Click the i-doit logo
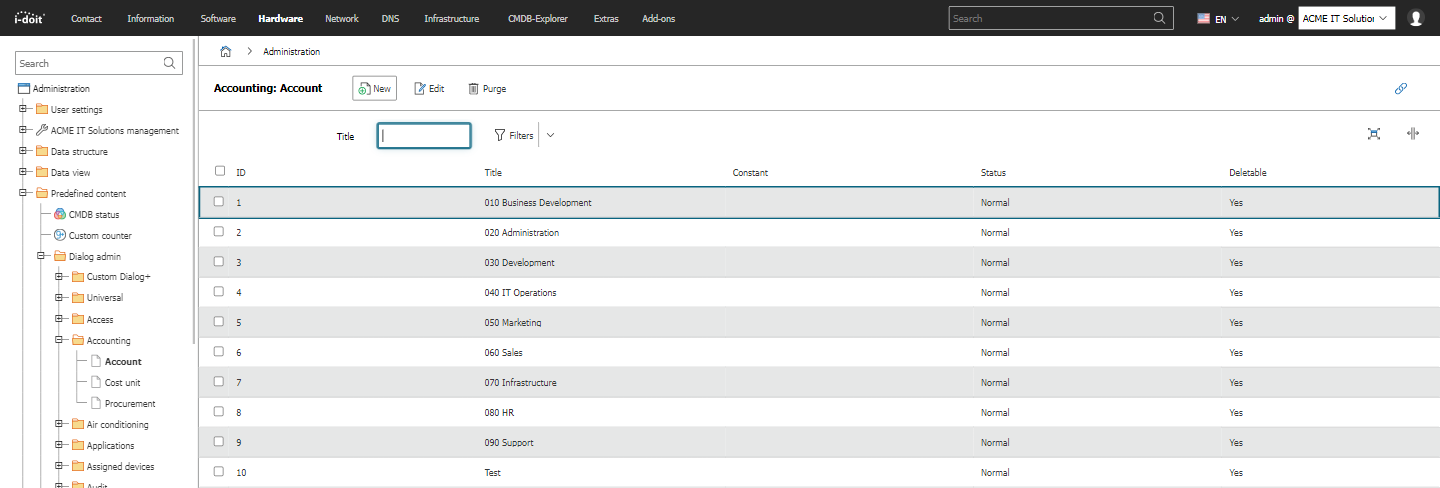Image resolution: width=1440 pixels, height=488 pixels. tap(29, 18)
